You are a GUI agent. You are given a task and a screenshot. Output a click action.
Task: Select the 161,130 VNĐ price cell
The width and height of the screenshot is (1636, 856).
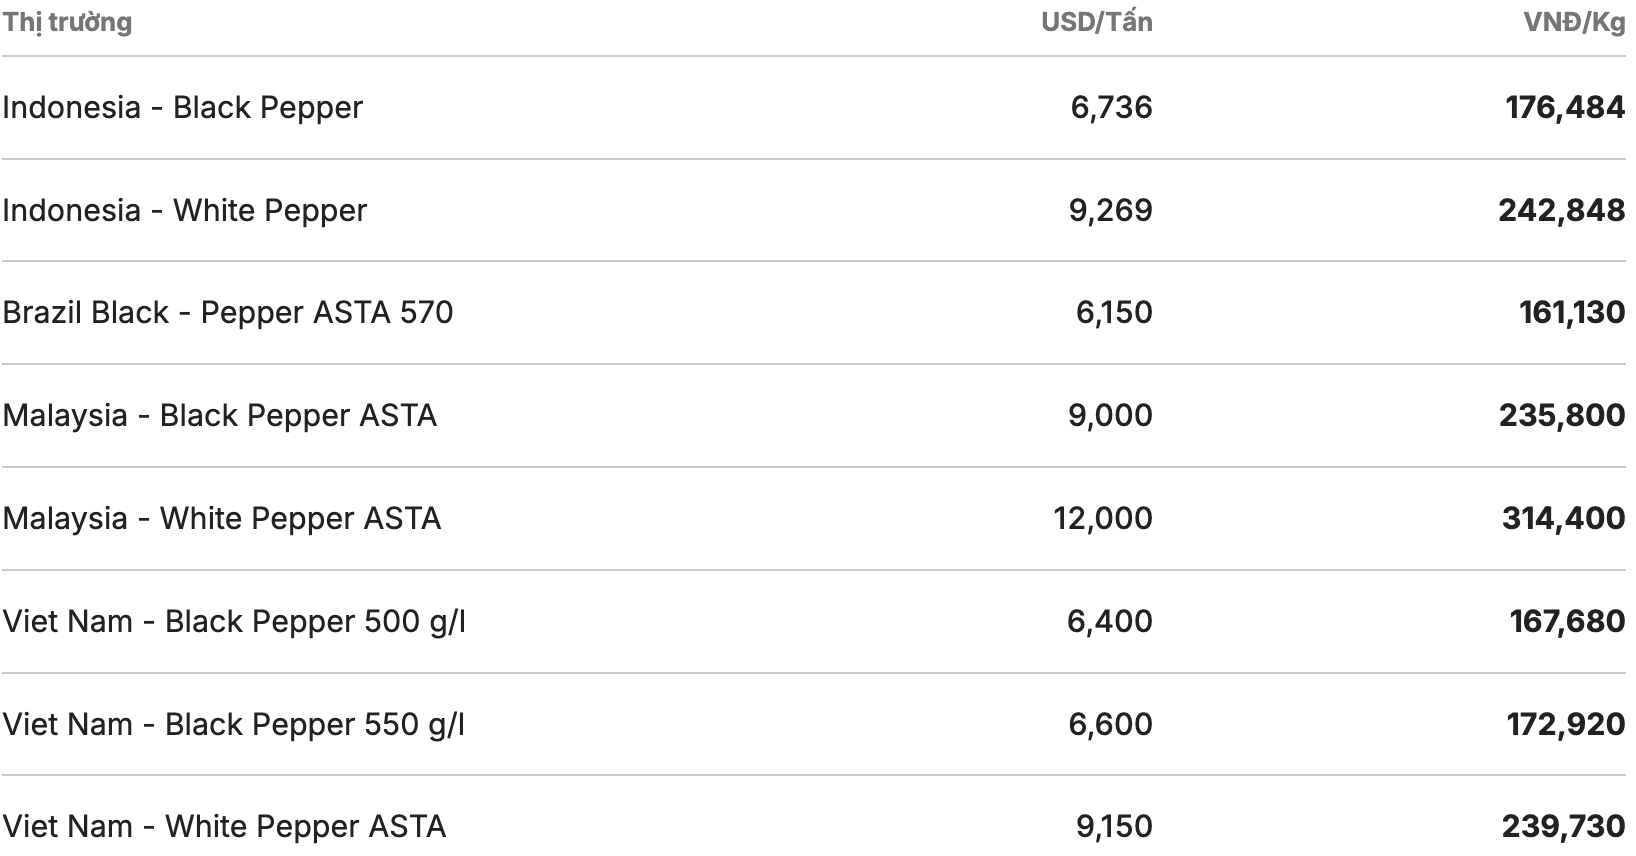(x=1572, y=312)
